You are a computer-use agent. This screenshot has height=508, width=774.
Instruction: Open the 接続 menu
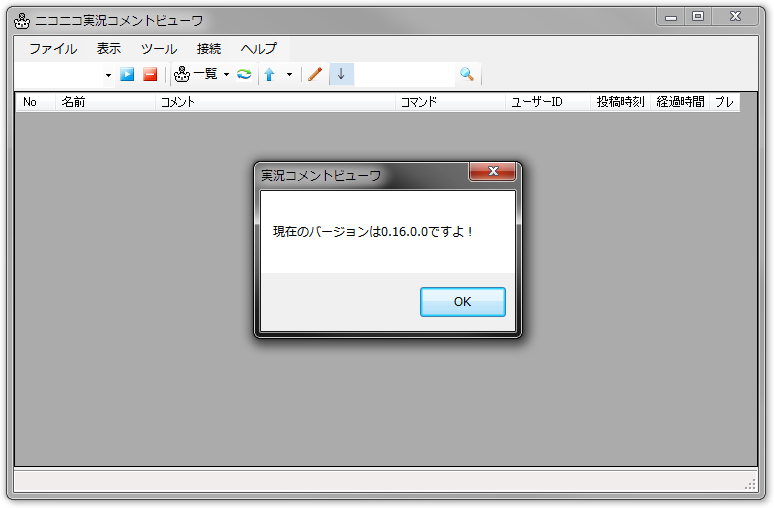[x=208, y=48]
